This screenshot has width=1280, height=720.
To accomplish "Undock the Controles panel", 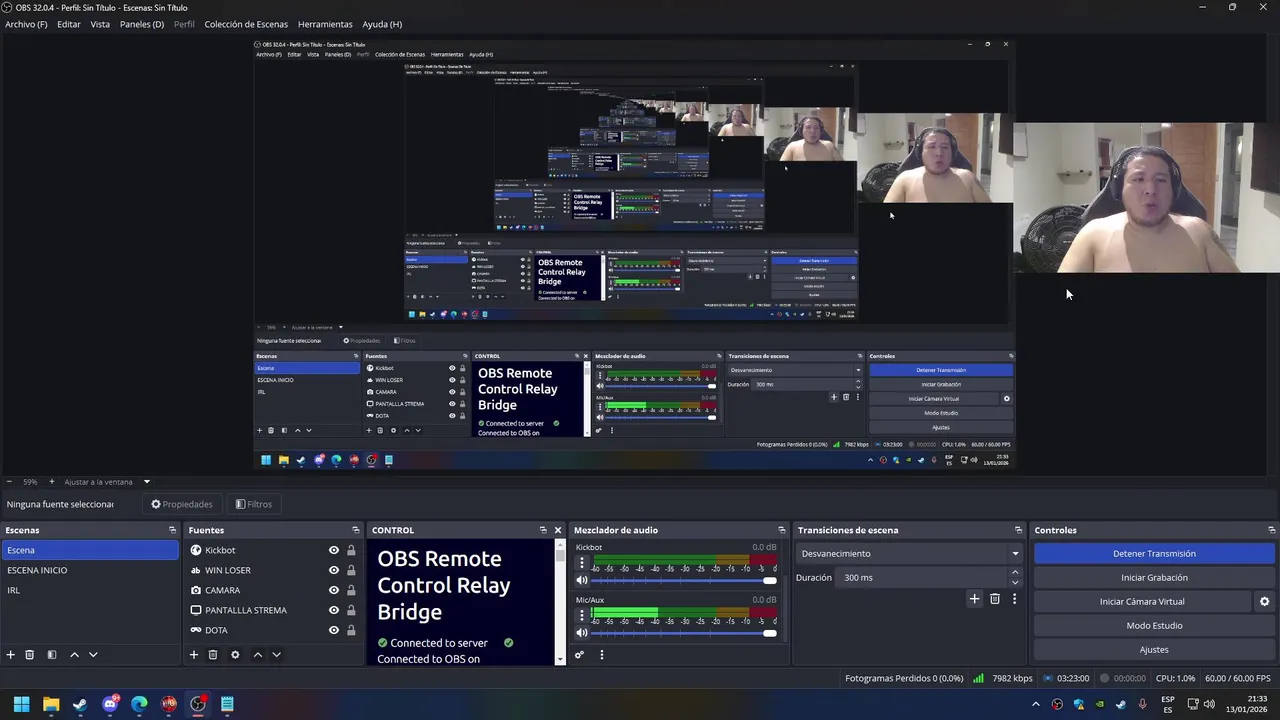I will tap(1271, 530).
